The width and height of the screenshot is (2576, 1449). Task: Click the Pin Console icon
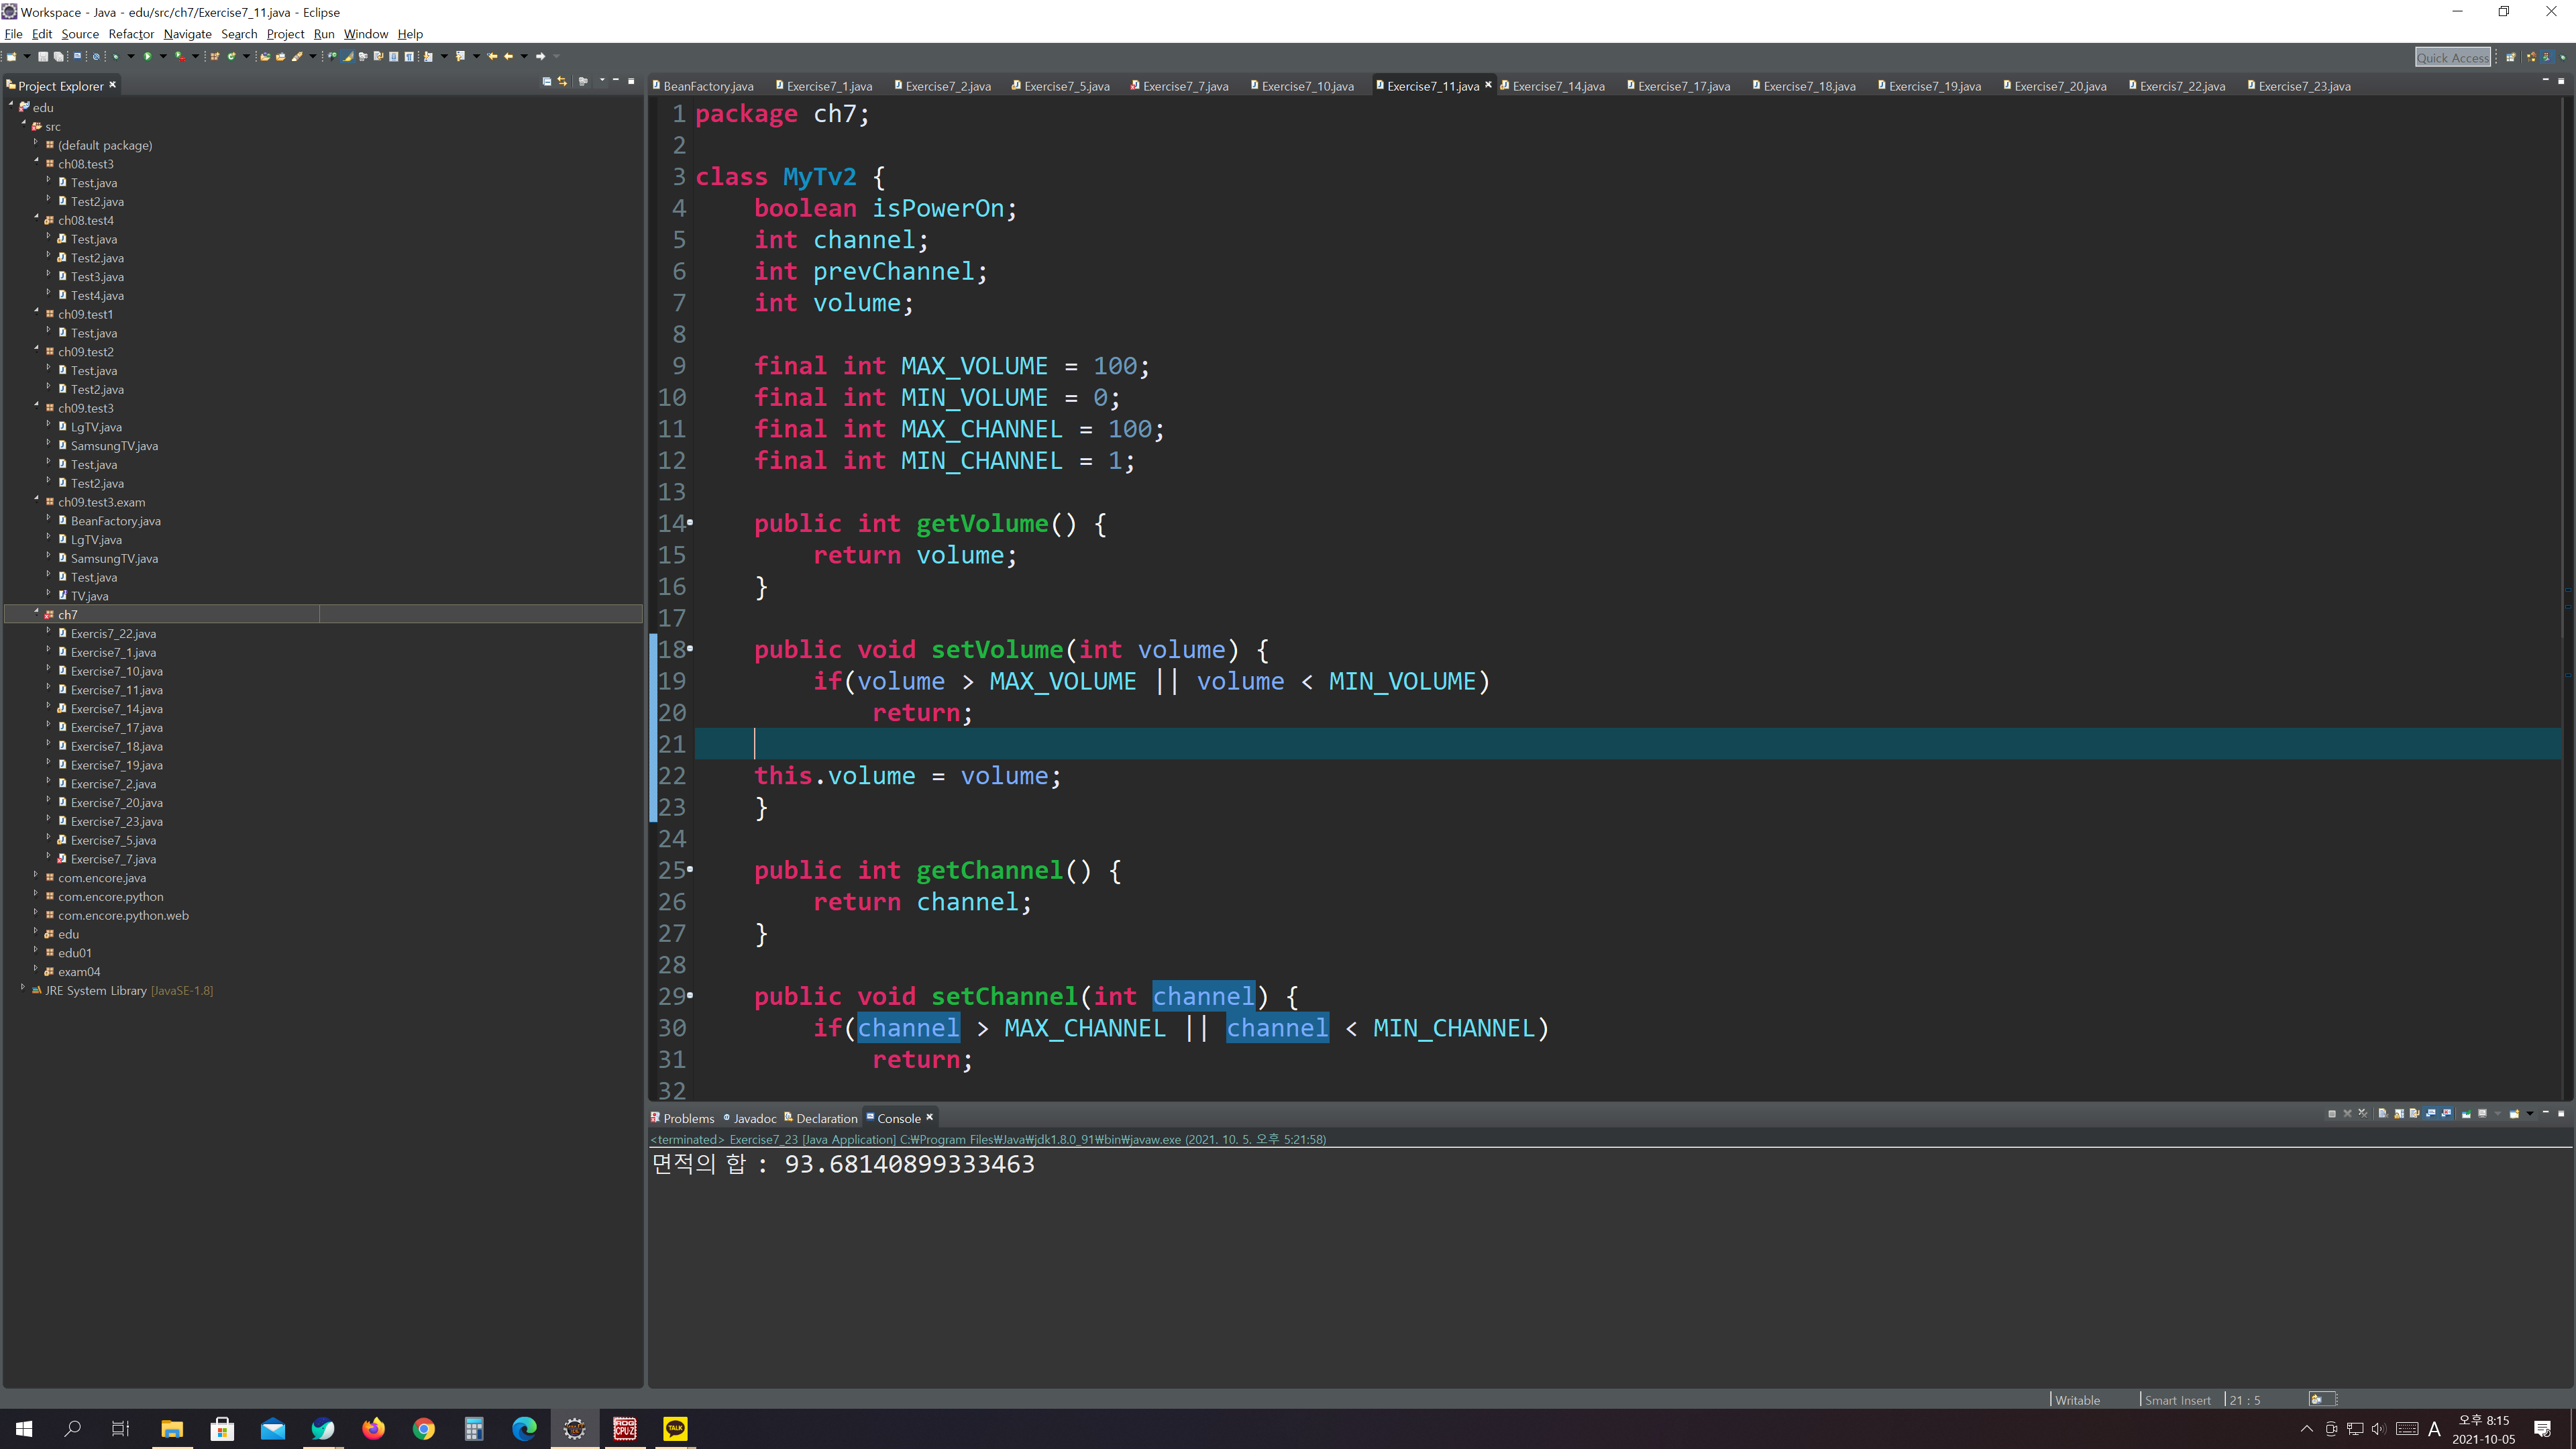pyautogui.click(x=2466, y=1114)
